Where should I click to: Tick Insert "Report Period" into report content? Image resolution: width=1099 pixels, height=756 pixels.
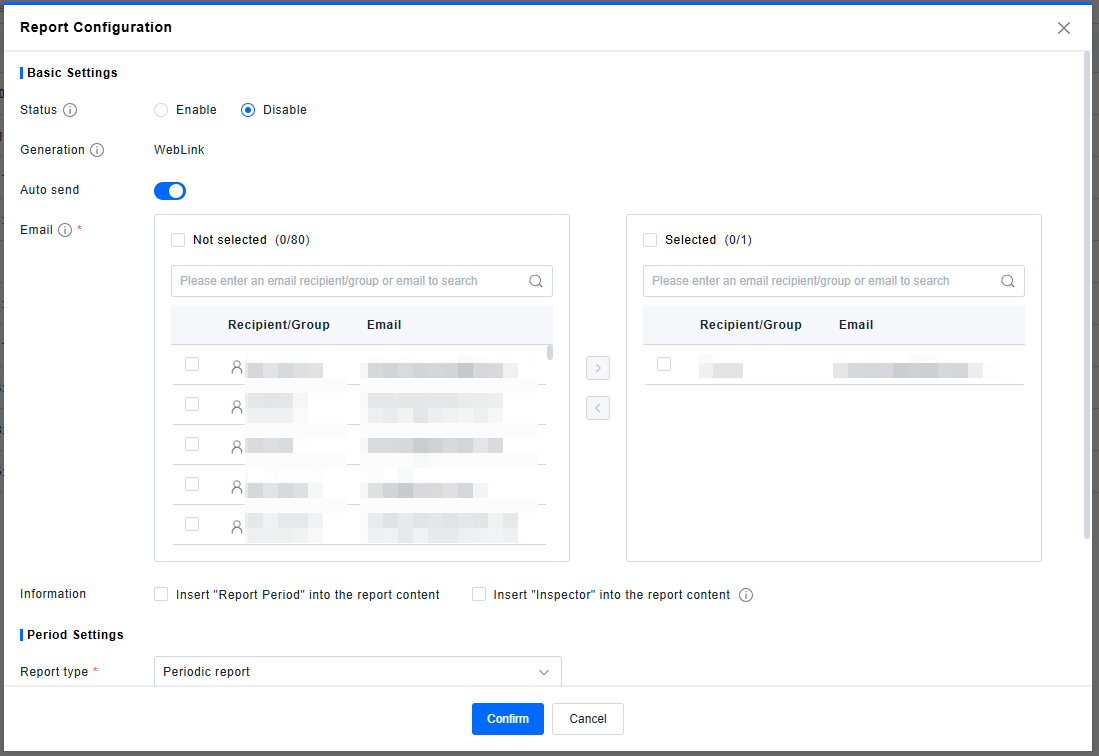tap(161, 594)
